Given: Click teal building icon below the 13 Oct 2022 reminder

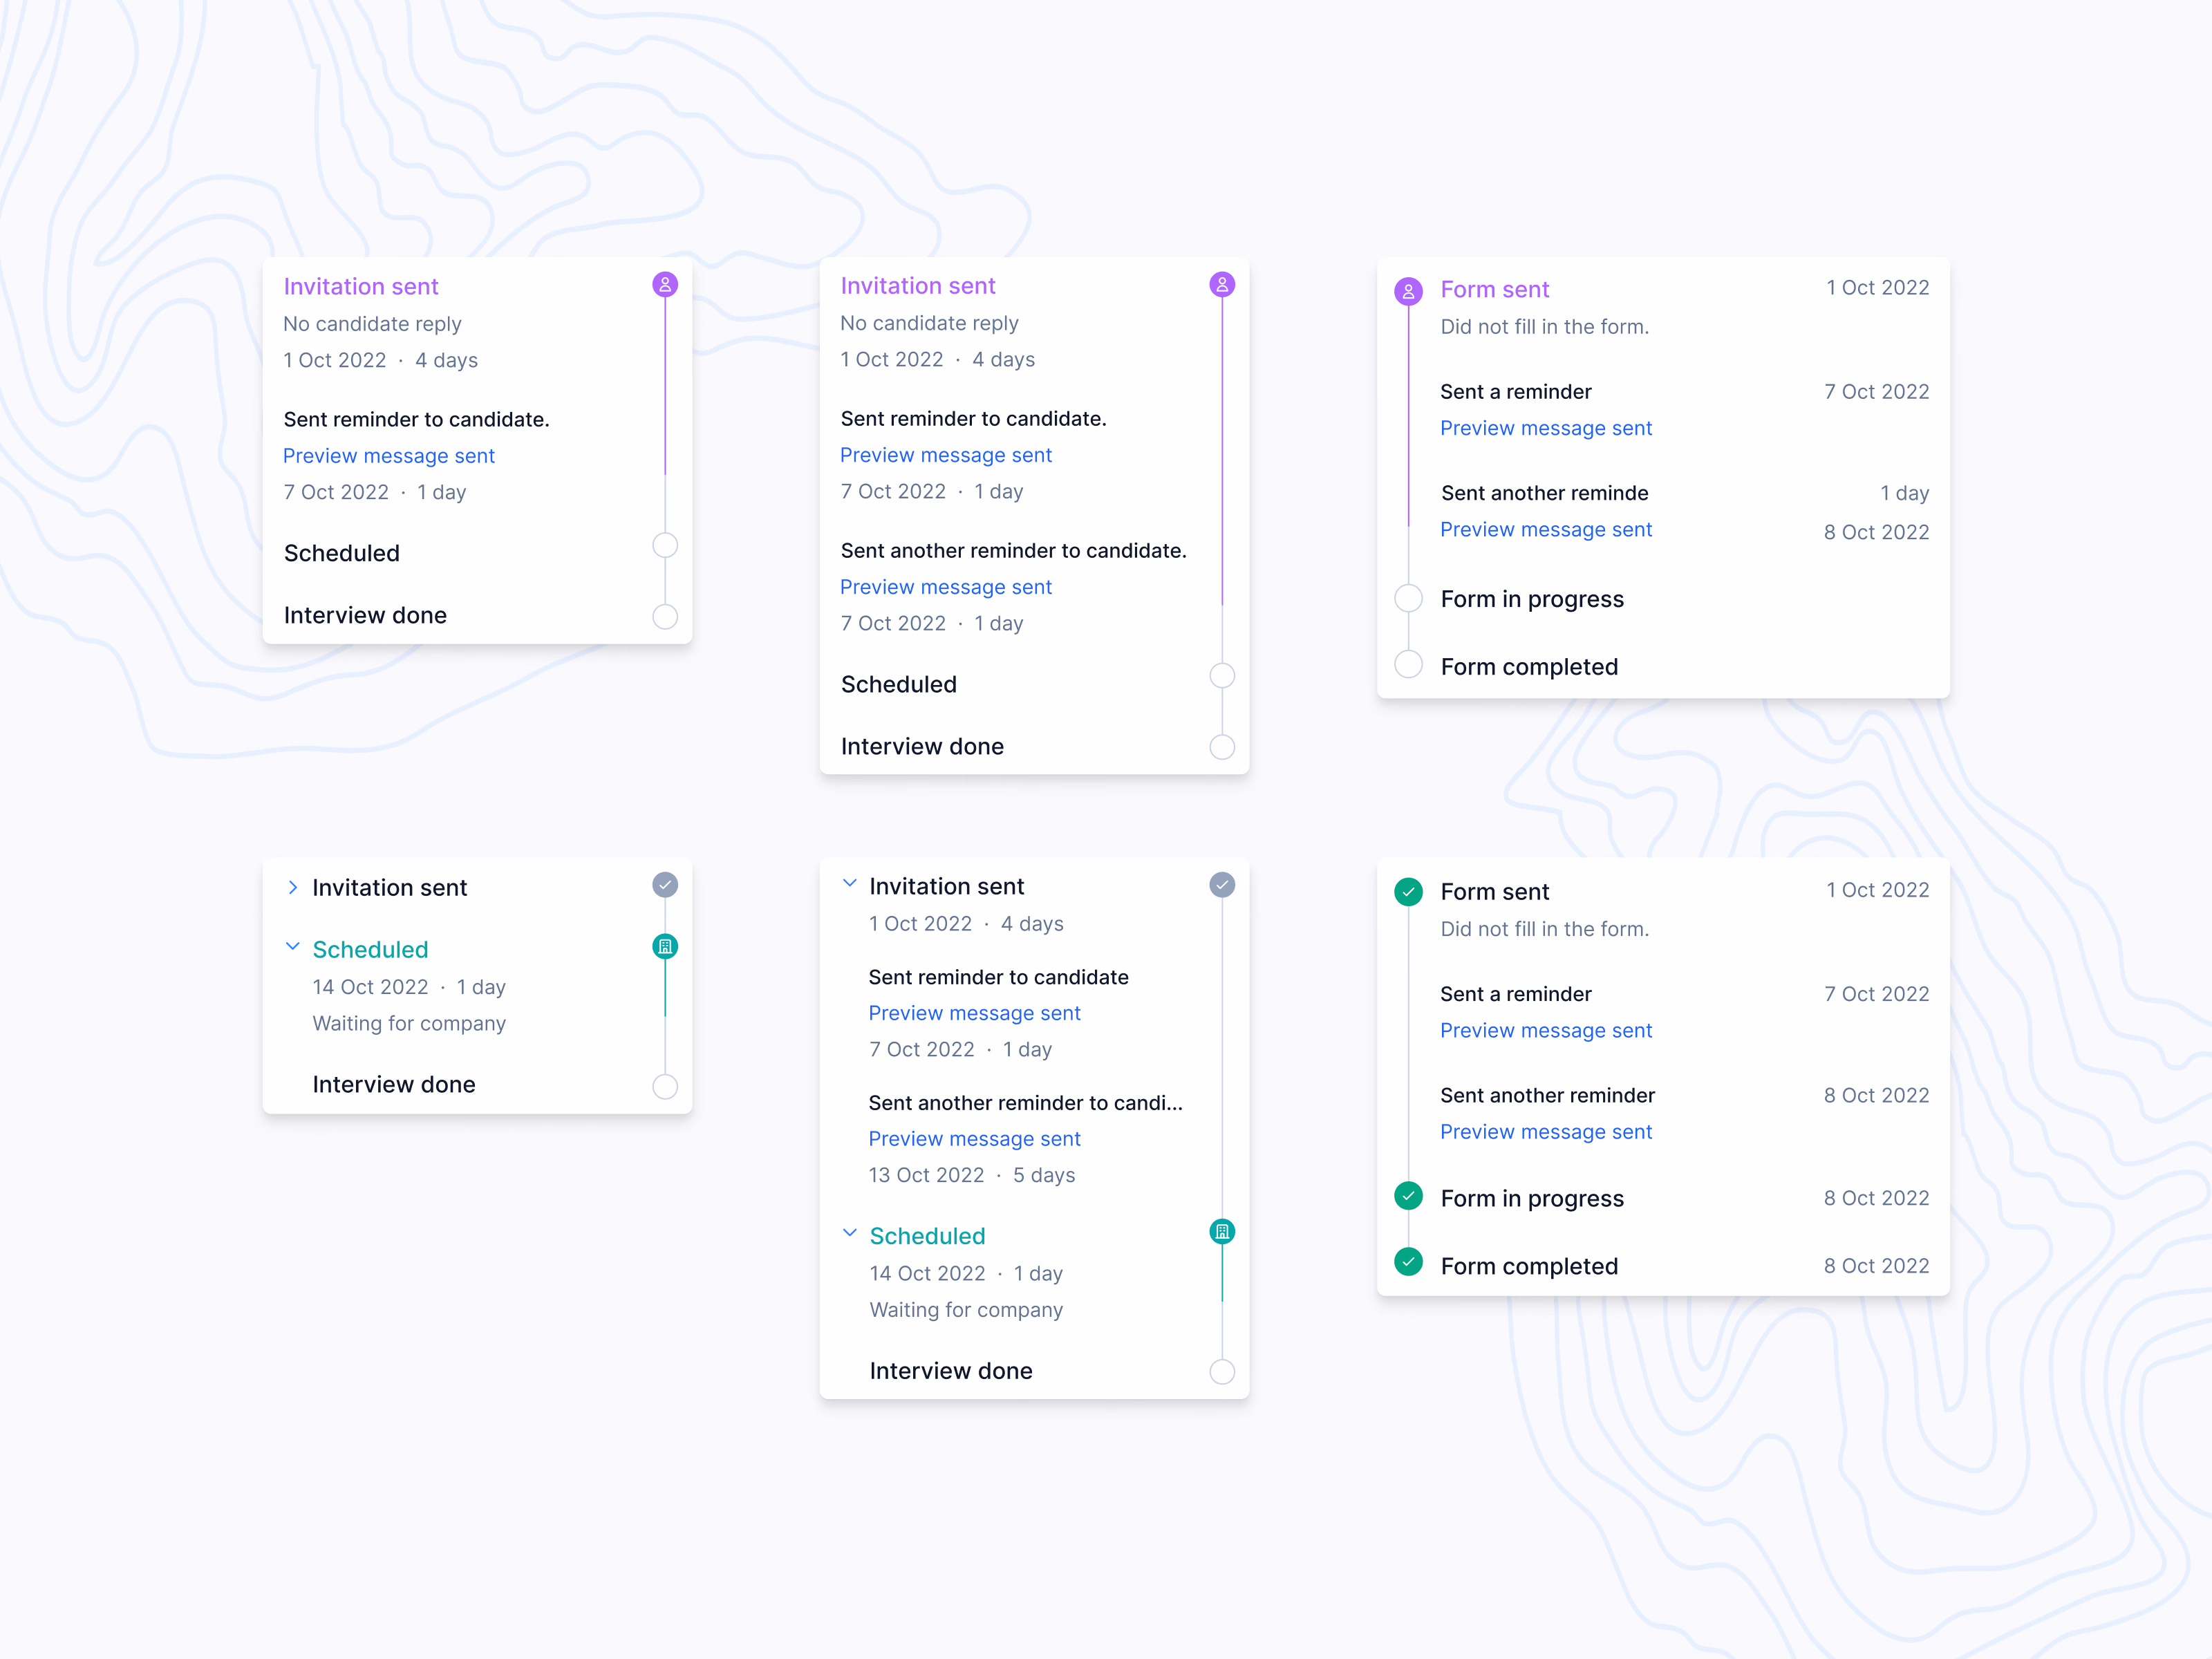Looking at the screenshot, I should [1222, 1232].
